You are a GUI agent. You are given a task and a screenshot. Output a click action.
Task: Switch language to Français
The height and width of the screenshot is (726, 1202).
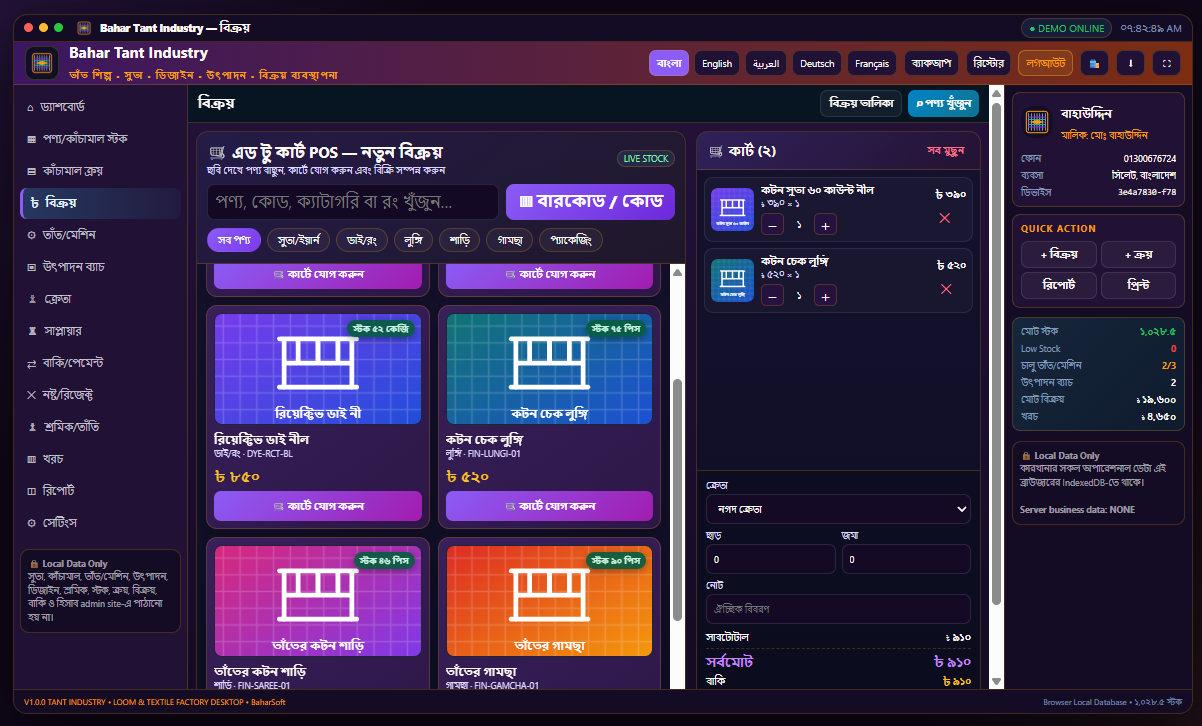pyautogui.click(x=872, y=63)
